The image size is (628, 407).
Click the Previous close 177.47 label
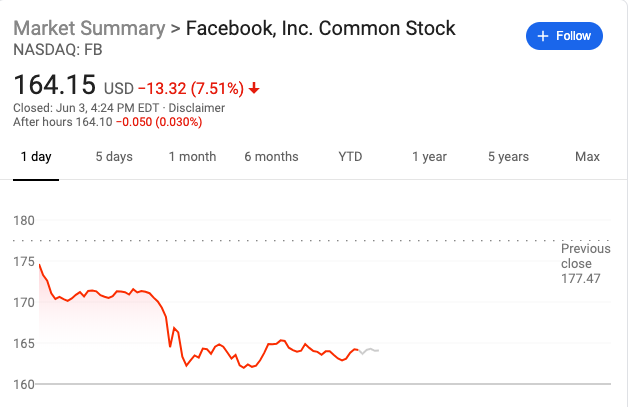[585, 263]
